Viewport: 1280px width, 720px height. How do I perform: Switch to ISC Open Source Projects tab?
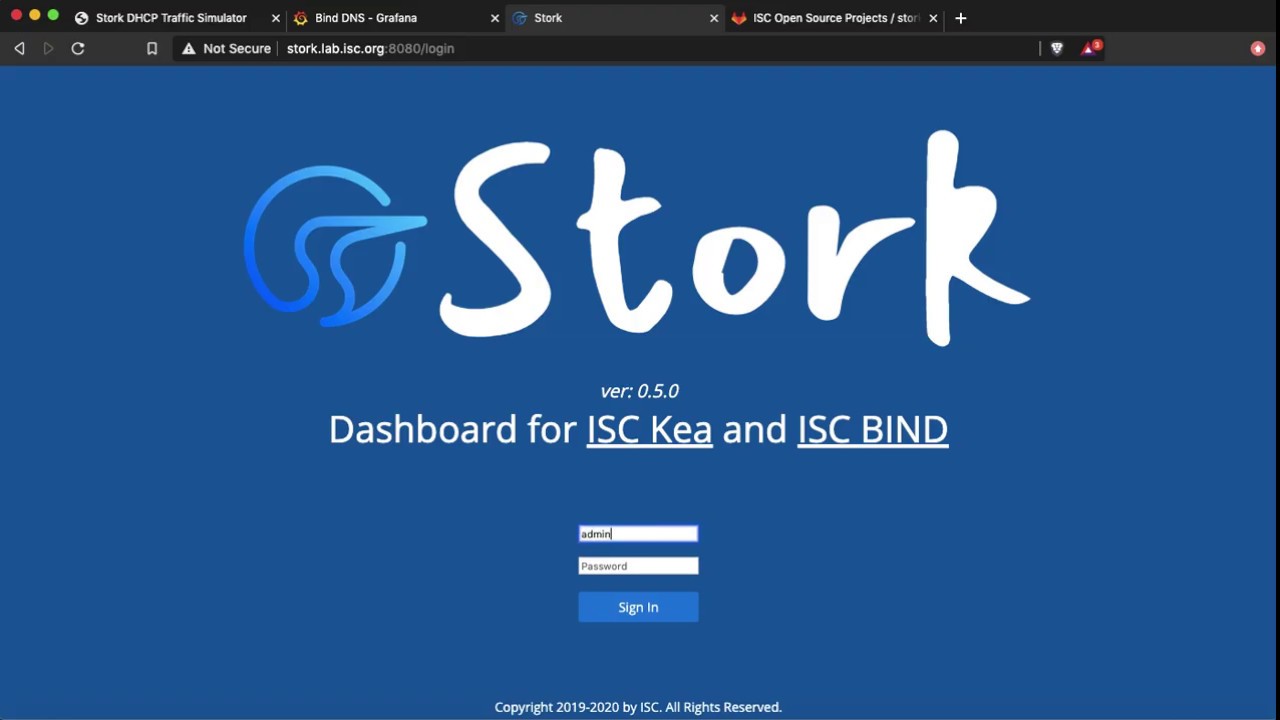click(x=836, y=18)
